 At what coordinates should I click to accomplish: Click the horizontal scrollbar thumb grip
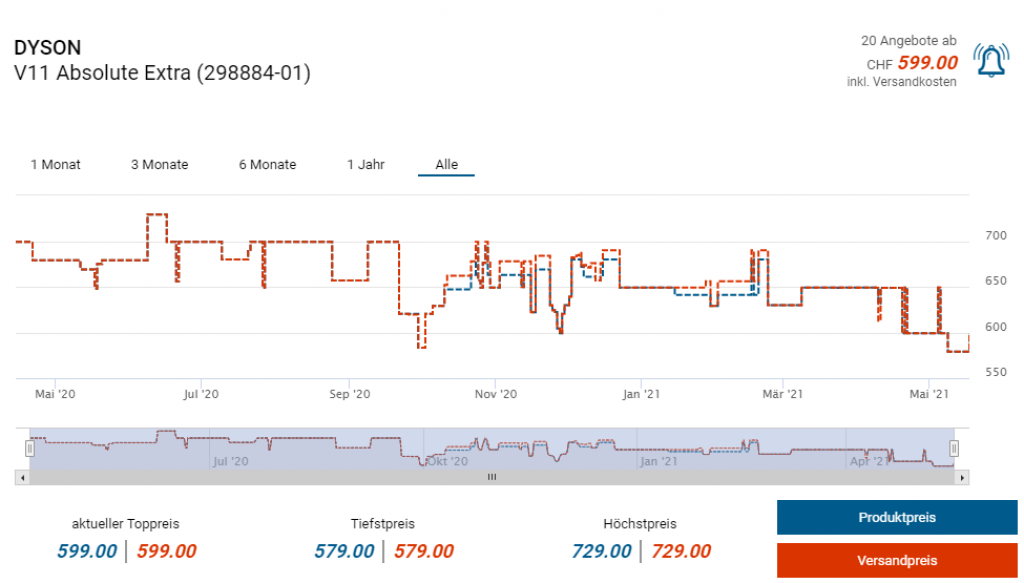(x=491, y=478)
